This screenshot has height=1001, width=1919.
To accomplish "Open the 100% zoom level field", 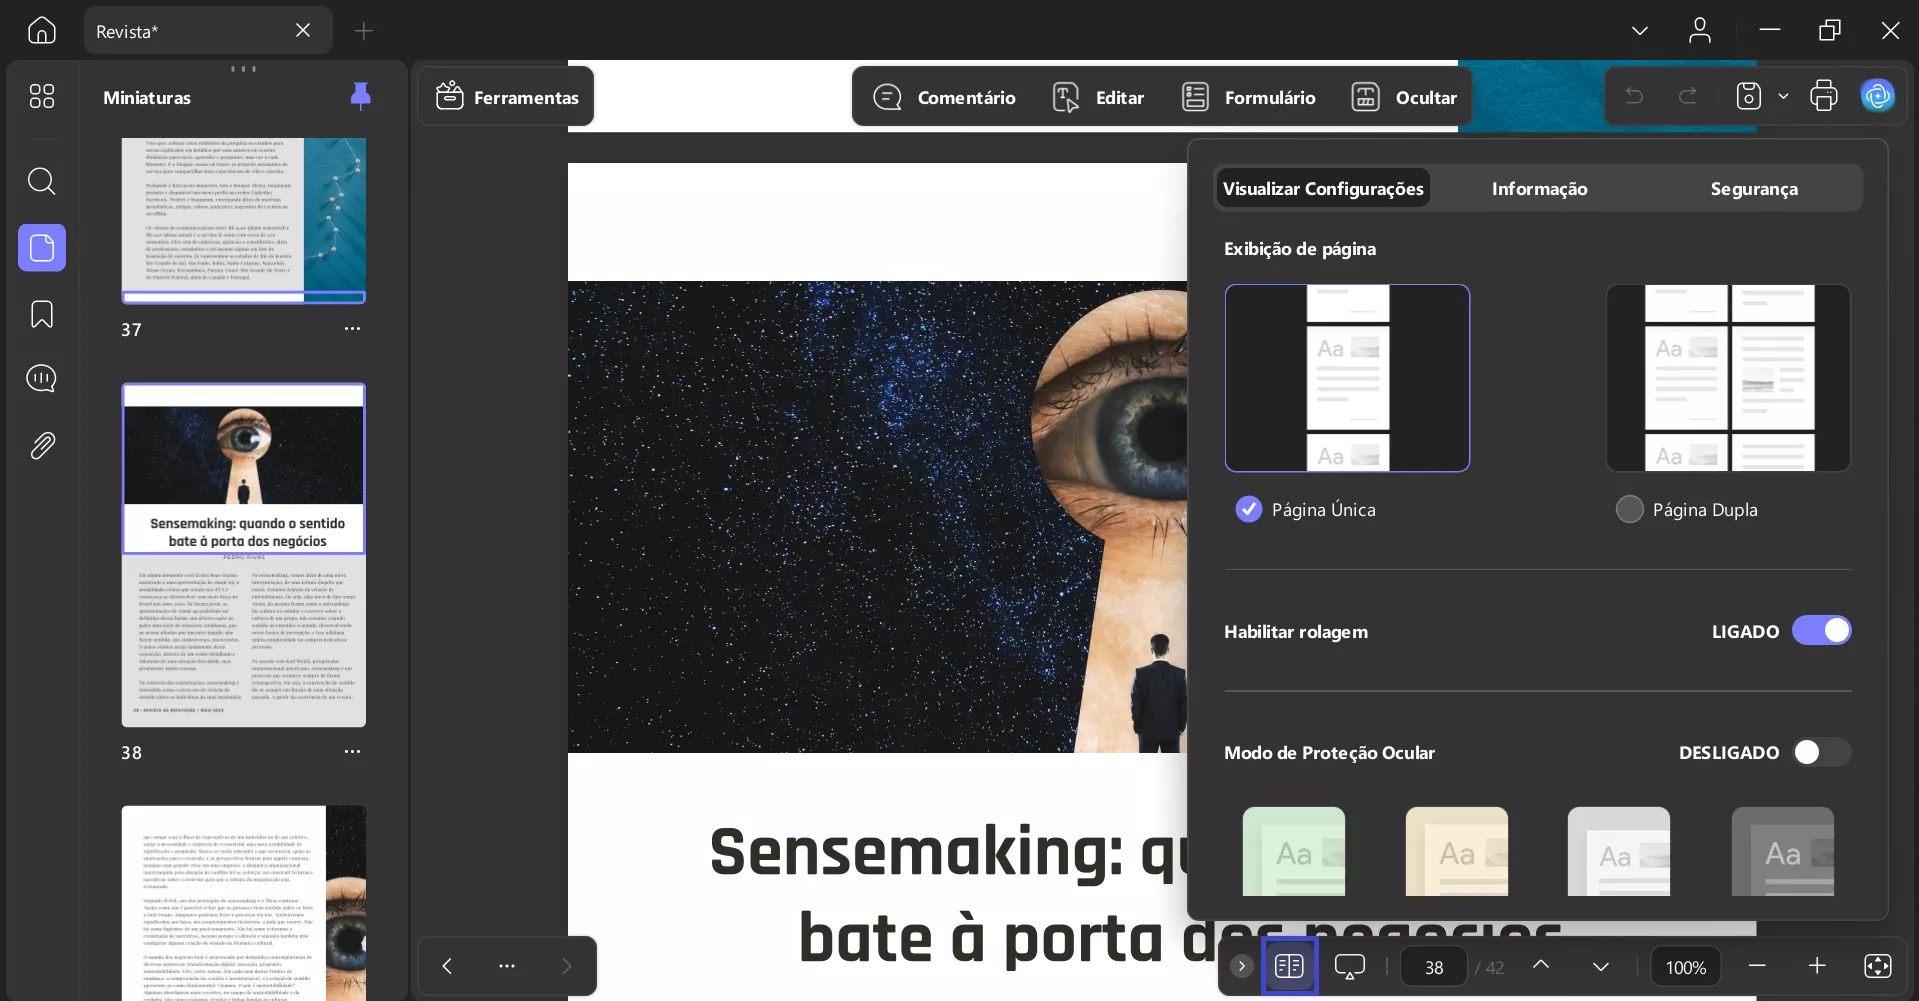I will (1686, 967).
